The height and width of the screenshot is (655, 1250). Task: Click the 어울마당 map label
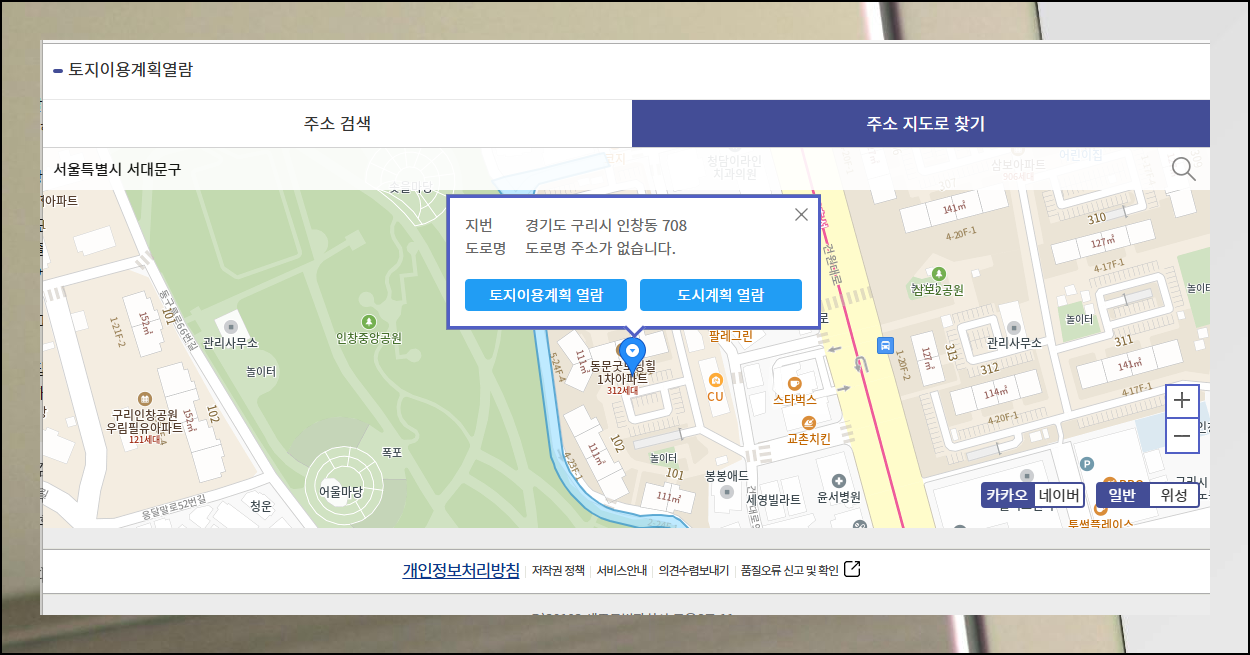click(340, 491)
